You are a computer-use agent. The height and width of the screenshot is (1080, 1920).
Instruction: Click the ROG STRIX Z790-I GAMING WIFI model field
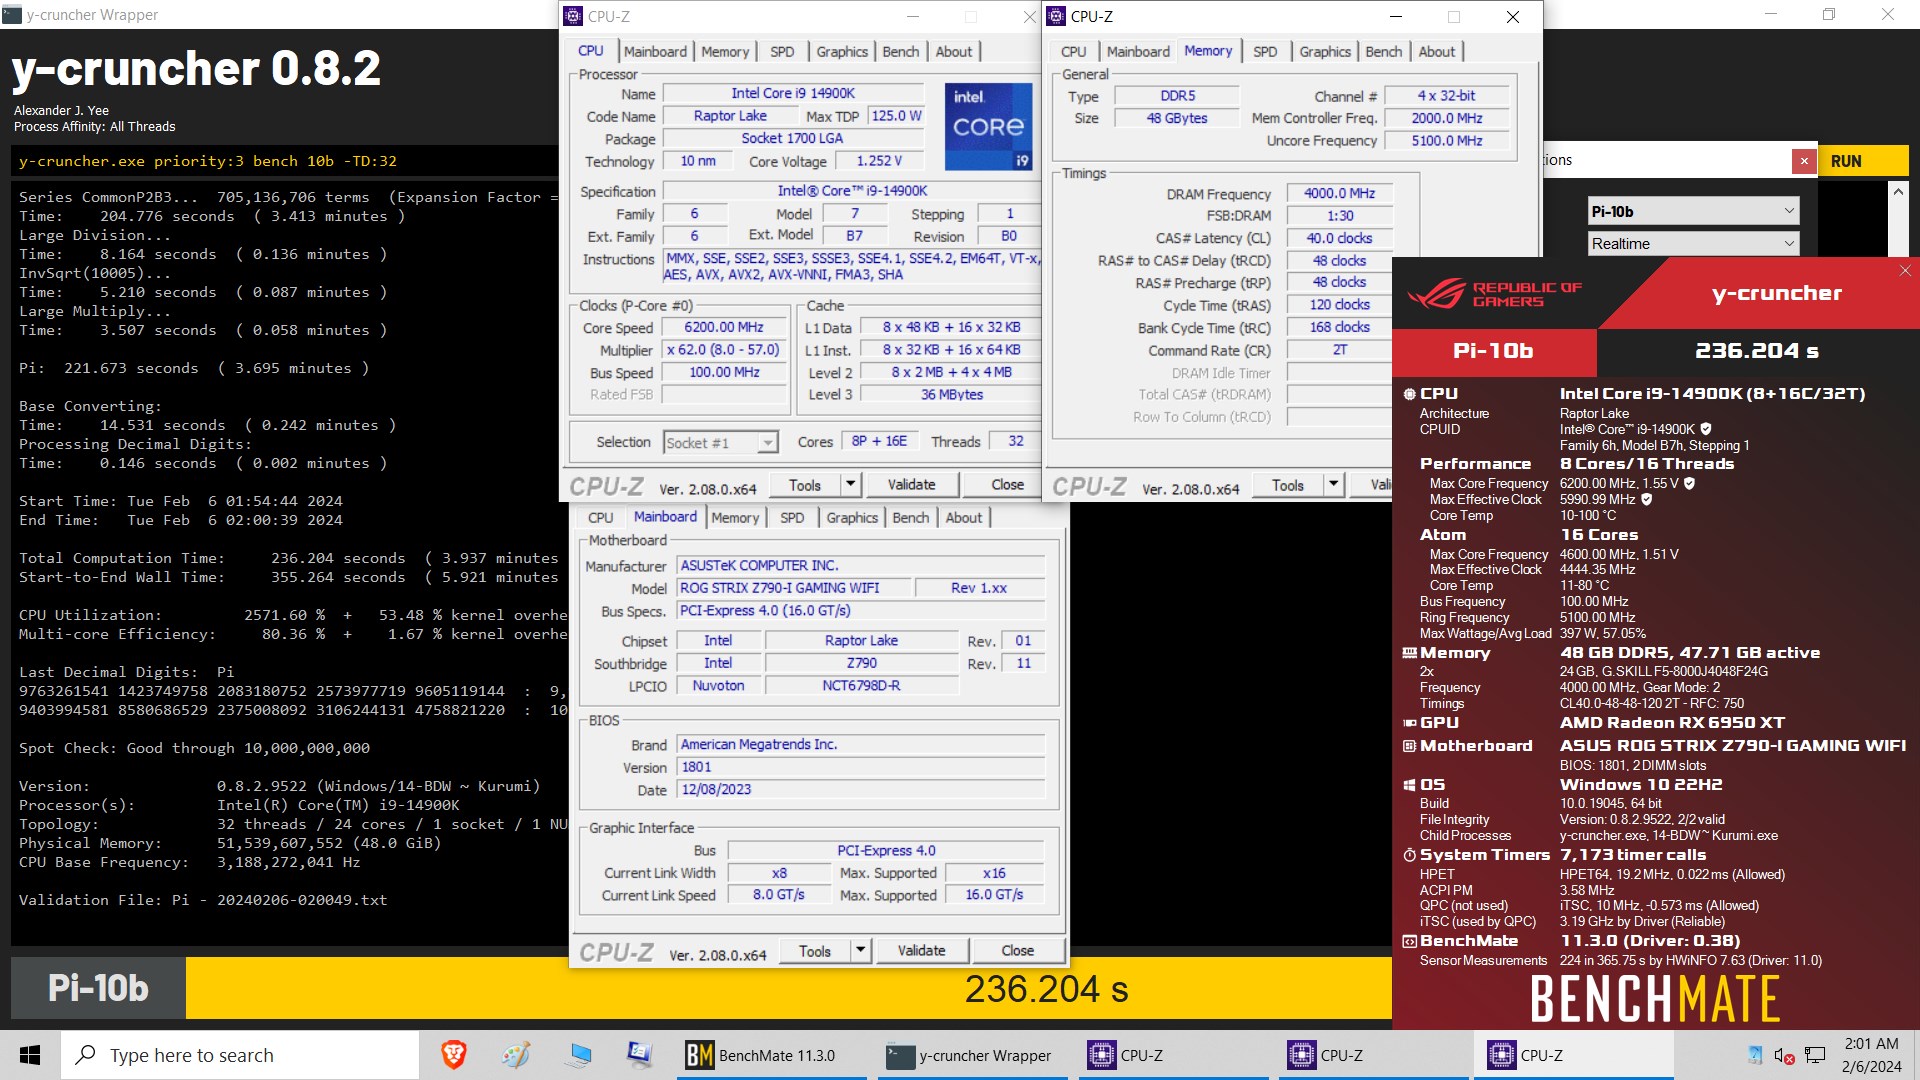(x=794, y=588)
